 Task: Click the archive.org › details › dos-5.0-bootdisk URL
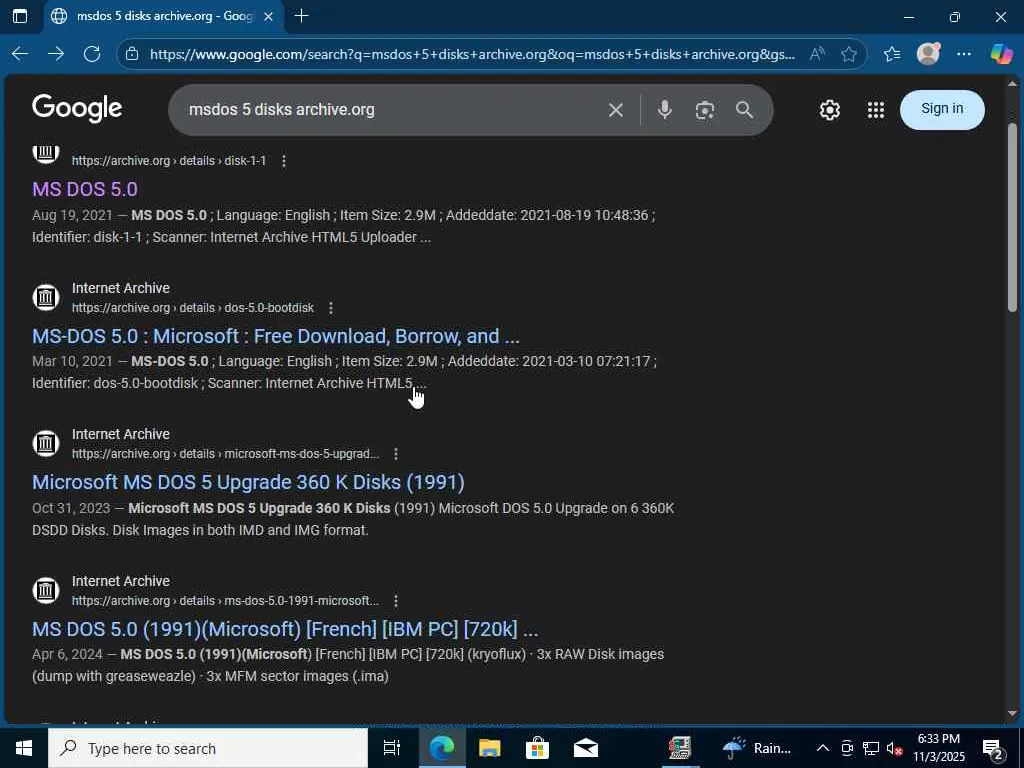point(193,308)
